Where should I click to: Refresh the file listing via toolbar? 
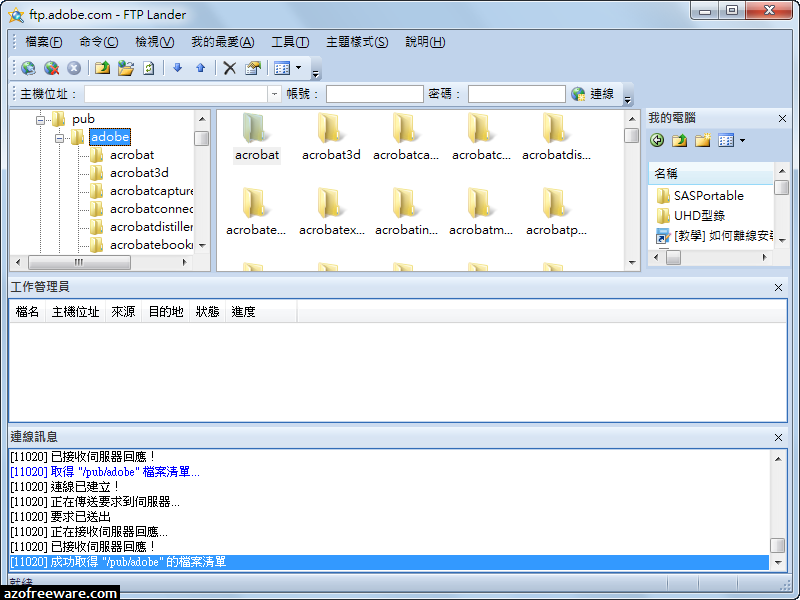pos(148,68)
